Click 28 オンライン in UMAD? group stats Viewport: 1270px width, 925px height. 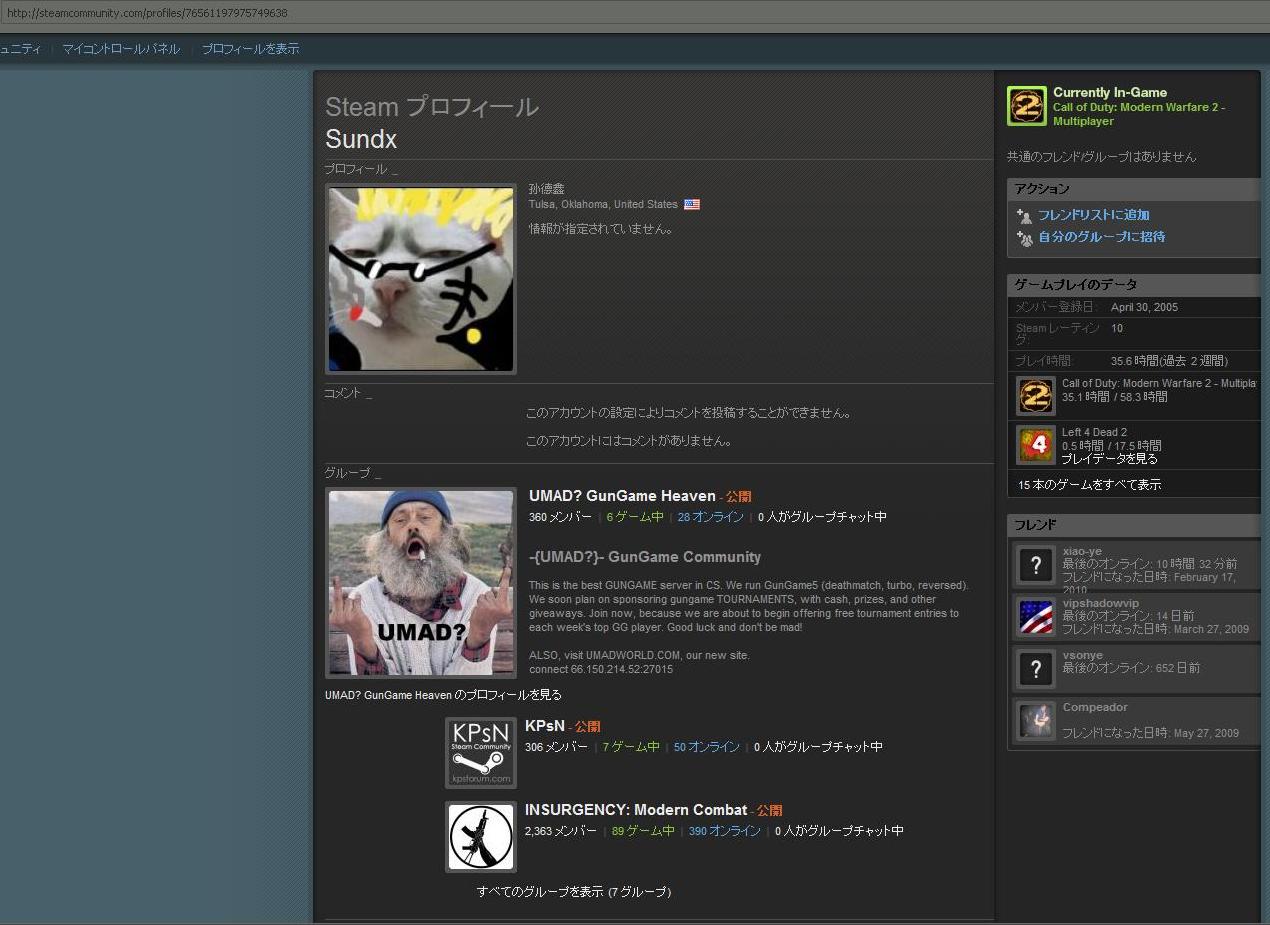(x=711, y=517)
